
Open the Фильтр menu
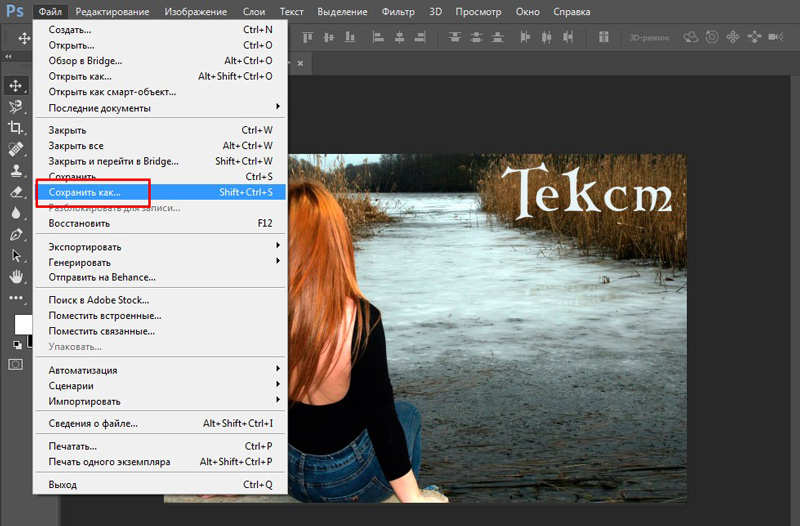398,11
